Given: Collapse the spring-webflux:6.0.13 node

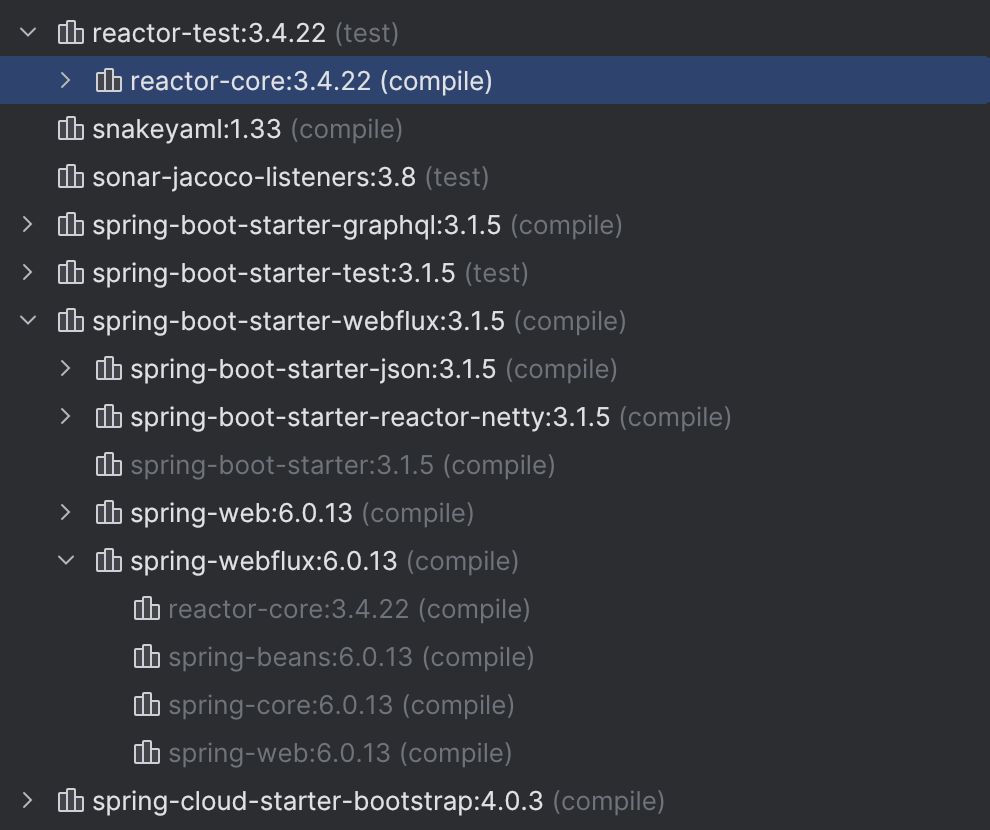Looking at the screenshot, I should coord(66,561).
